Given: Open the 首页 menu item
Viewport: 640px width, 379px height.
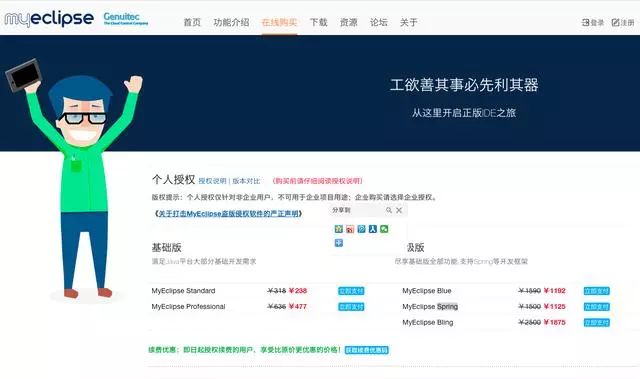Looking at the screenshot, I should (192, 22).
